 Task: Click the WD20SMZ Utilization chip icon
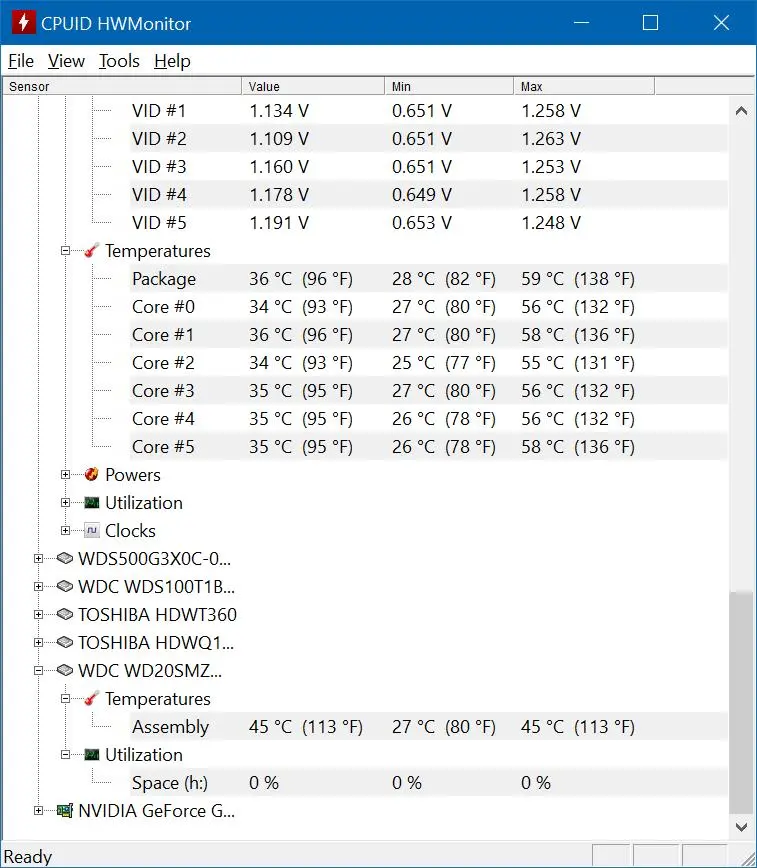pos(91,755)
